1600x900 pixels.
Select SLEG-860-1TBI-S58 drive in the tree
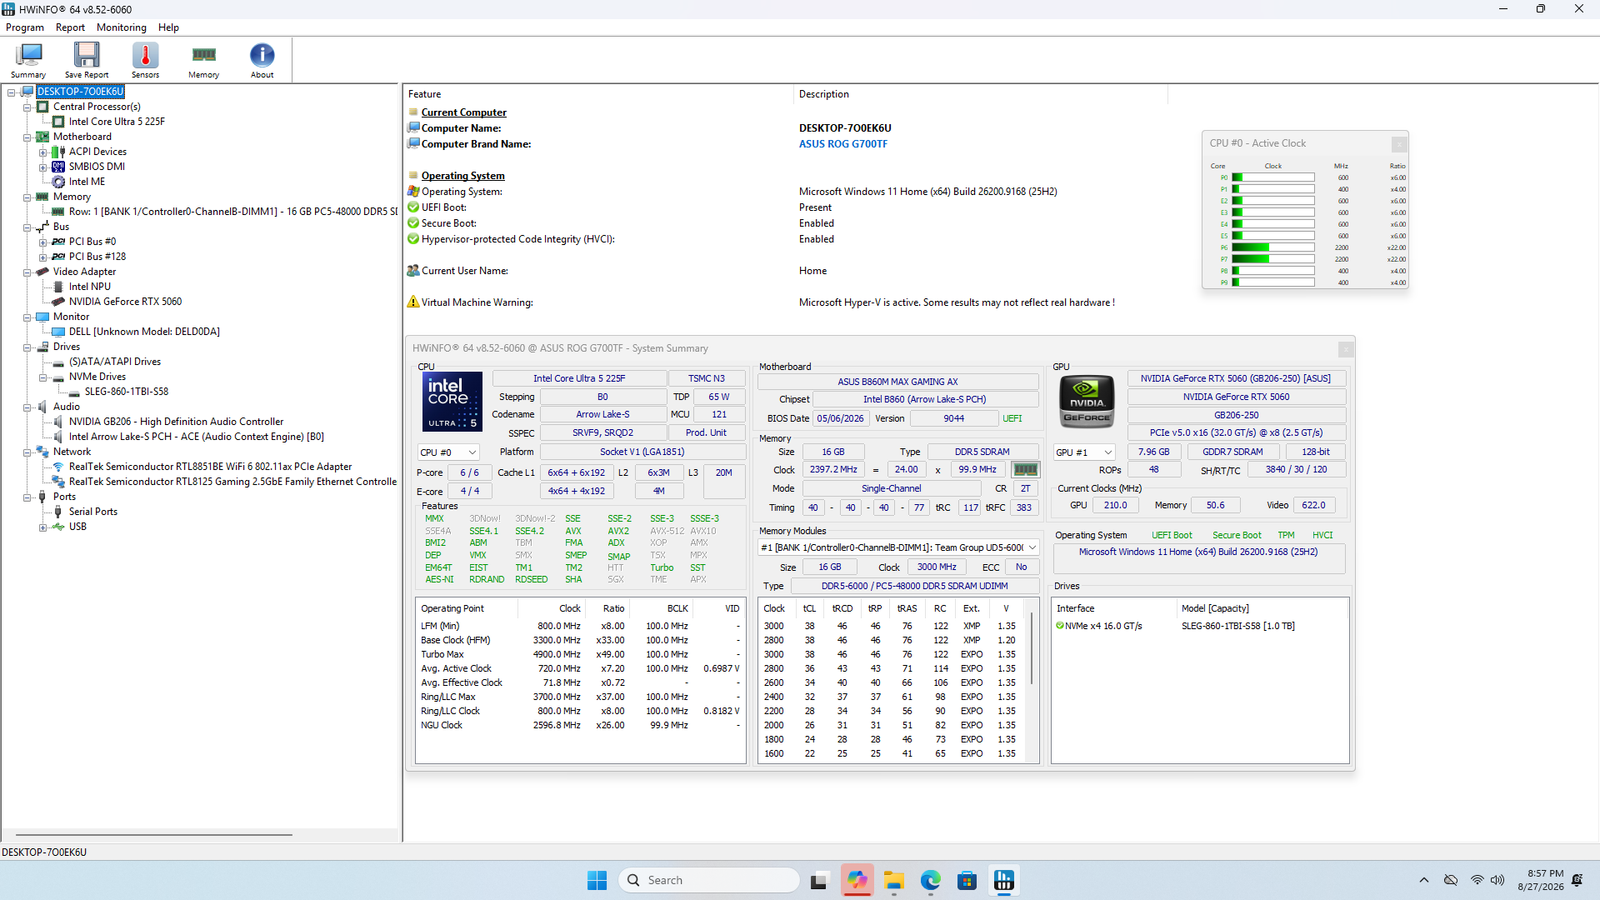pos(126,392)
